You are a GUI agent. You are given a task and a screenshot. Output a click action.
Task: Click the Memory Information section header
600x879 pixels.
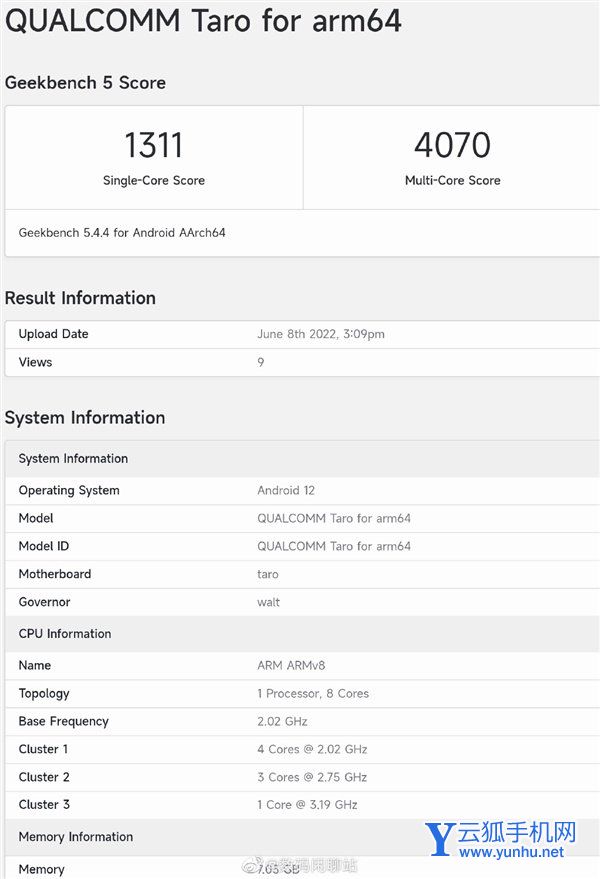(76, 837)
